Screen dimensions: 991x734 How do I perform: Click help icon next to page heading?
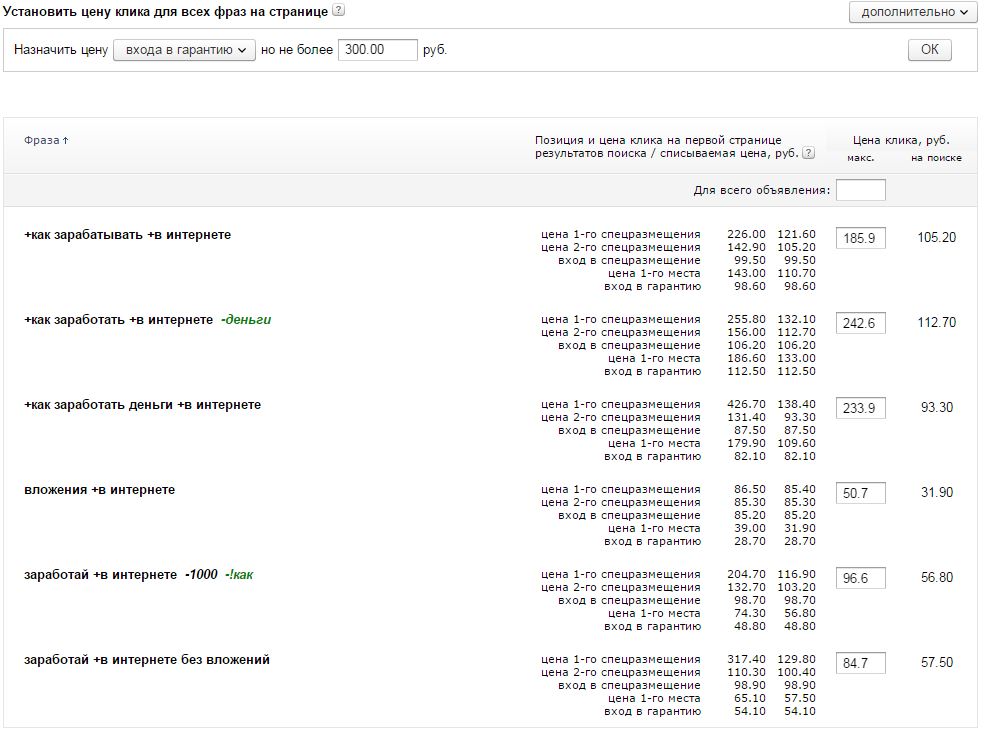pos(338,11)
